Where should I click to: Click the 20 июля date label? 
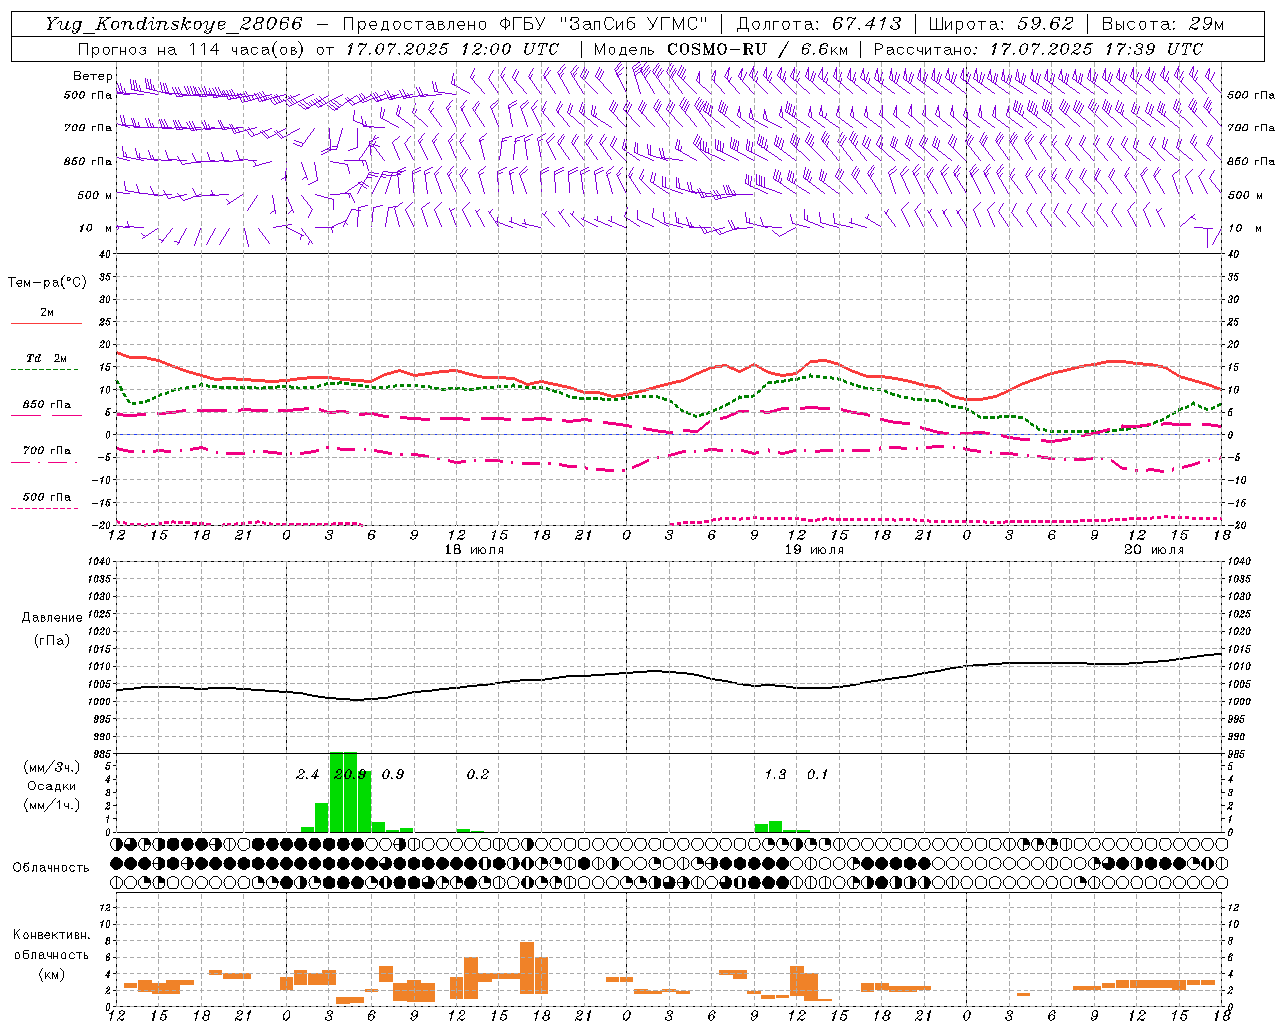(x=1154, y=550)
